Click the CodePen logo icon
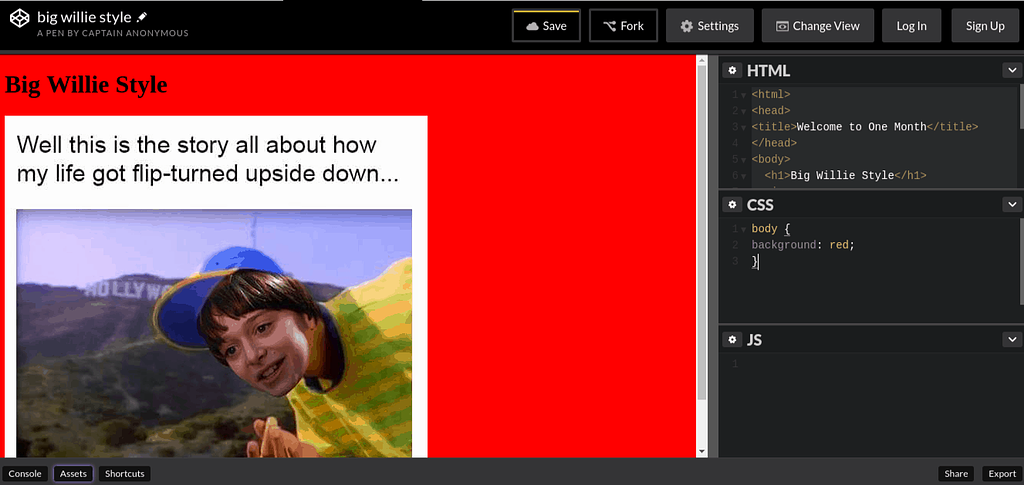The width and height of the screenshot is (1024, 485). [x=20, y=18]
